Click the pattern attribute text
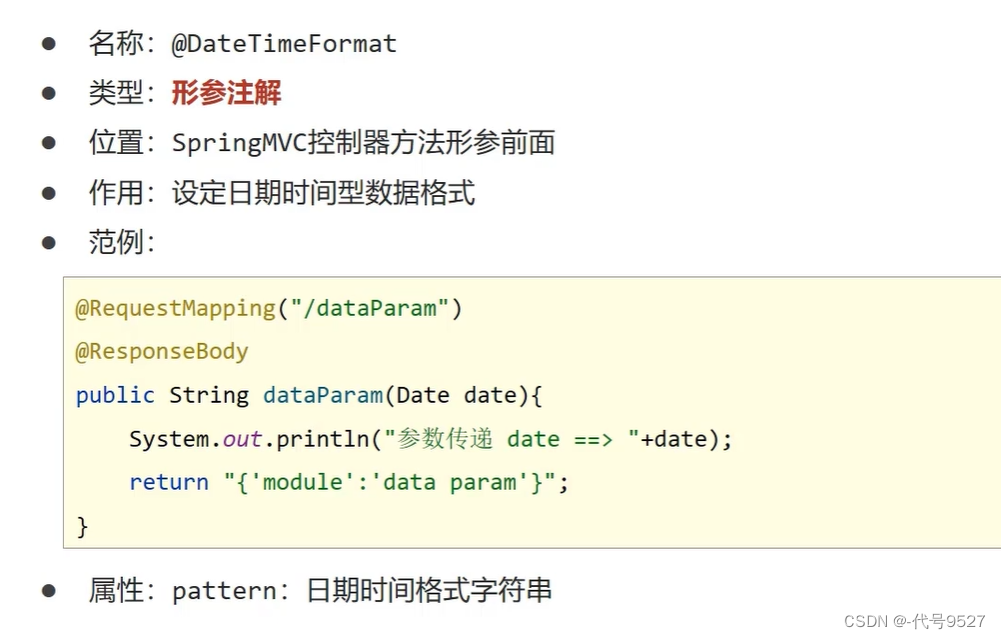The image size is (1001, 639). pos(225,592)
